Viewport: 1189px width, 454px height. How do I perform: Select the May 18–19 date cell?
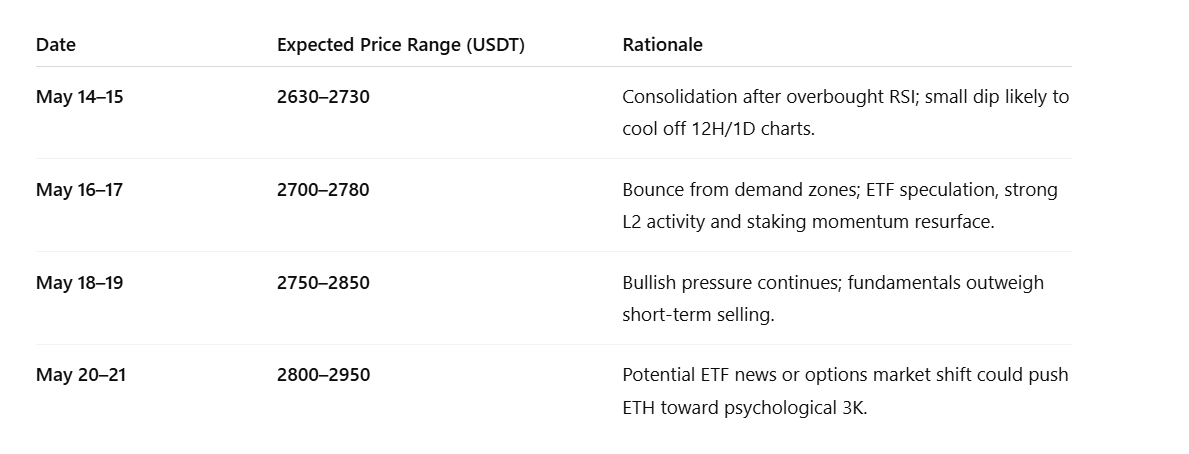click(80, 283)
